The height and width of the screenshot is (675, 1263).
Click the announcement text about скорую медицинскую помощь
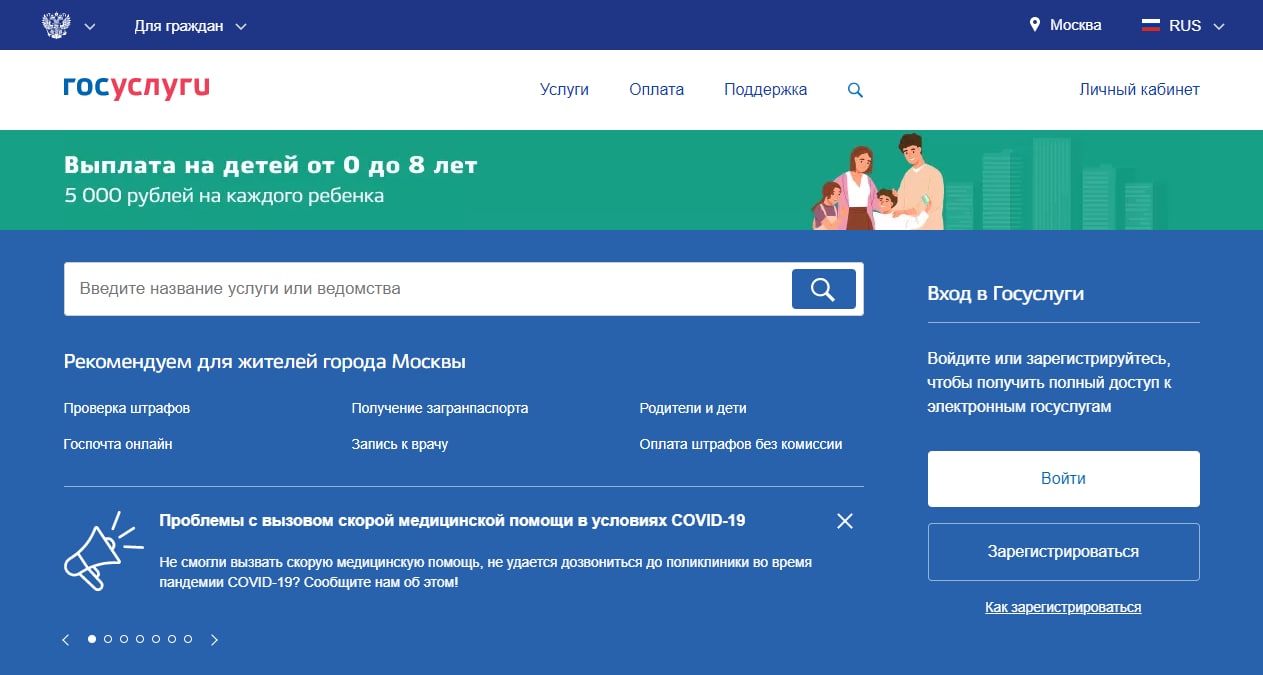coord(485,571)
